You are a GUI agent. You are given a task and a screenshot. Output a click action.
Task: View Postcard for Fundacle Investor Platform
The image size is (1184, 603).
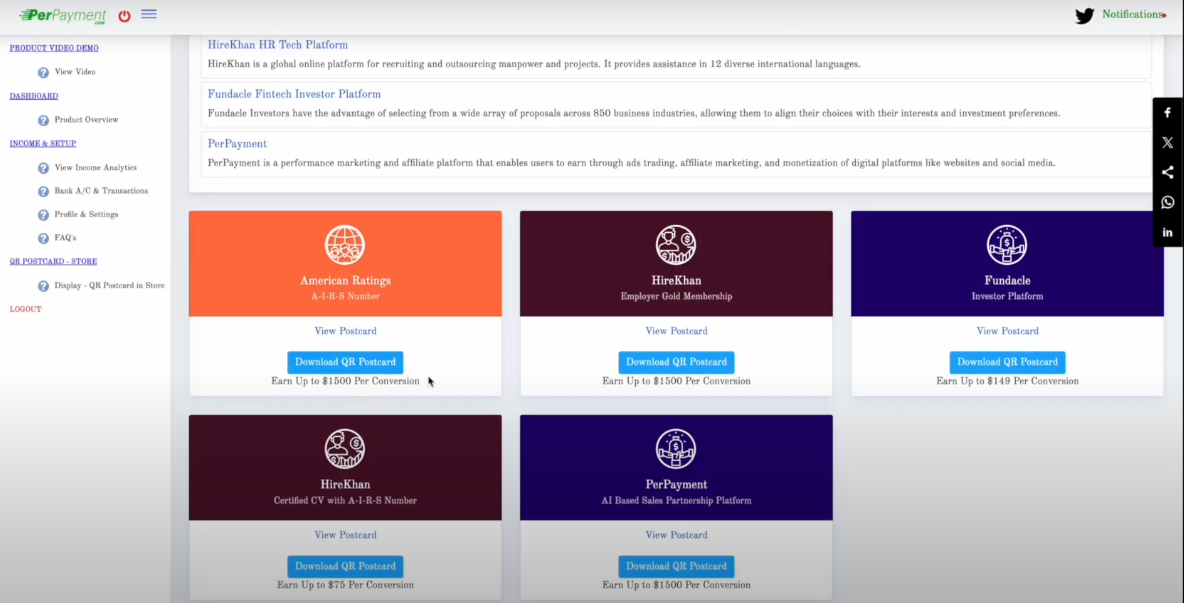tap(1007, 331)
